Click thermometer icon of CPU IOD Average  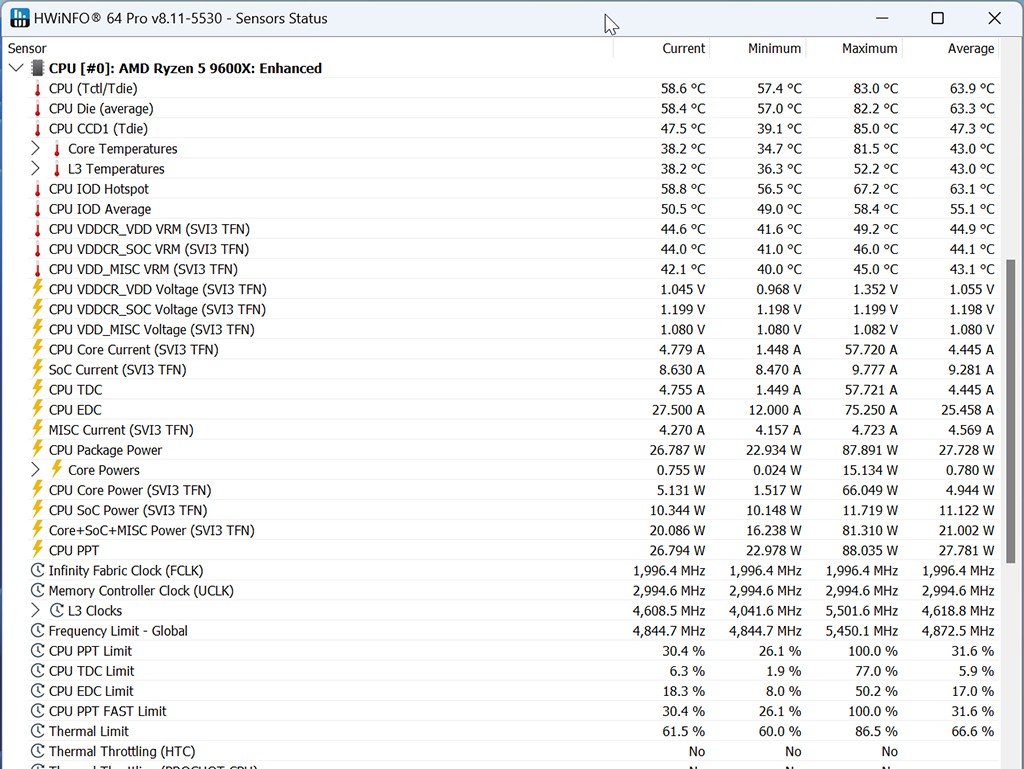tap(38, 210)
